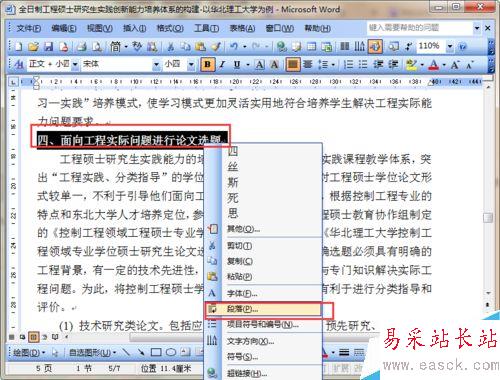500x380 pixels.
Task: Apply bulleted list formatting
Action: click(363, 64)
